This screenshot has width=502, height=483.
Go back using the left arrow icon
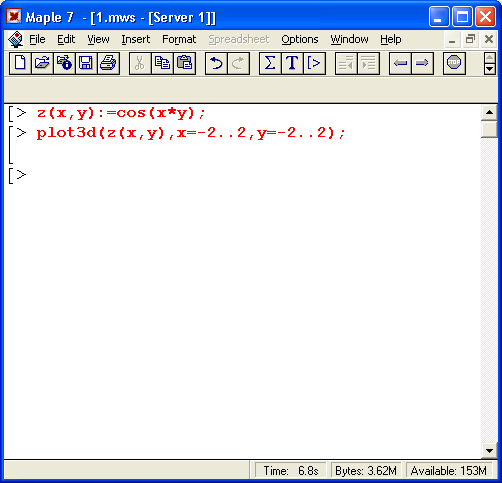(x=400, y=63)
